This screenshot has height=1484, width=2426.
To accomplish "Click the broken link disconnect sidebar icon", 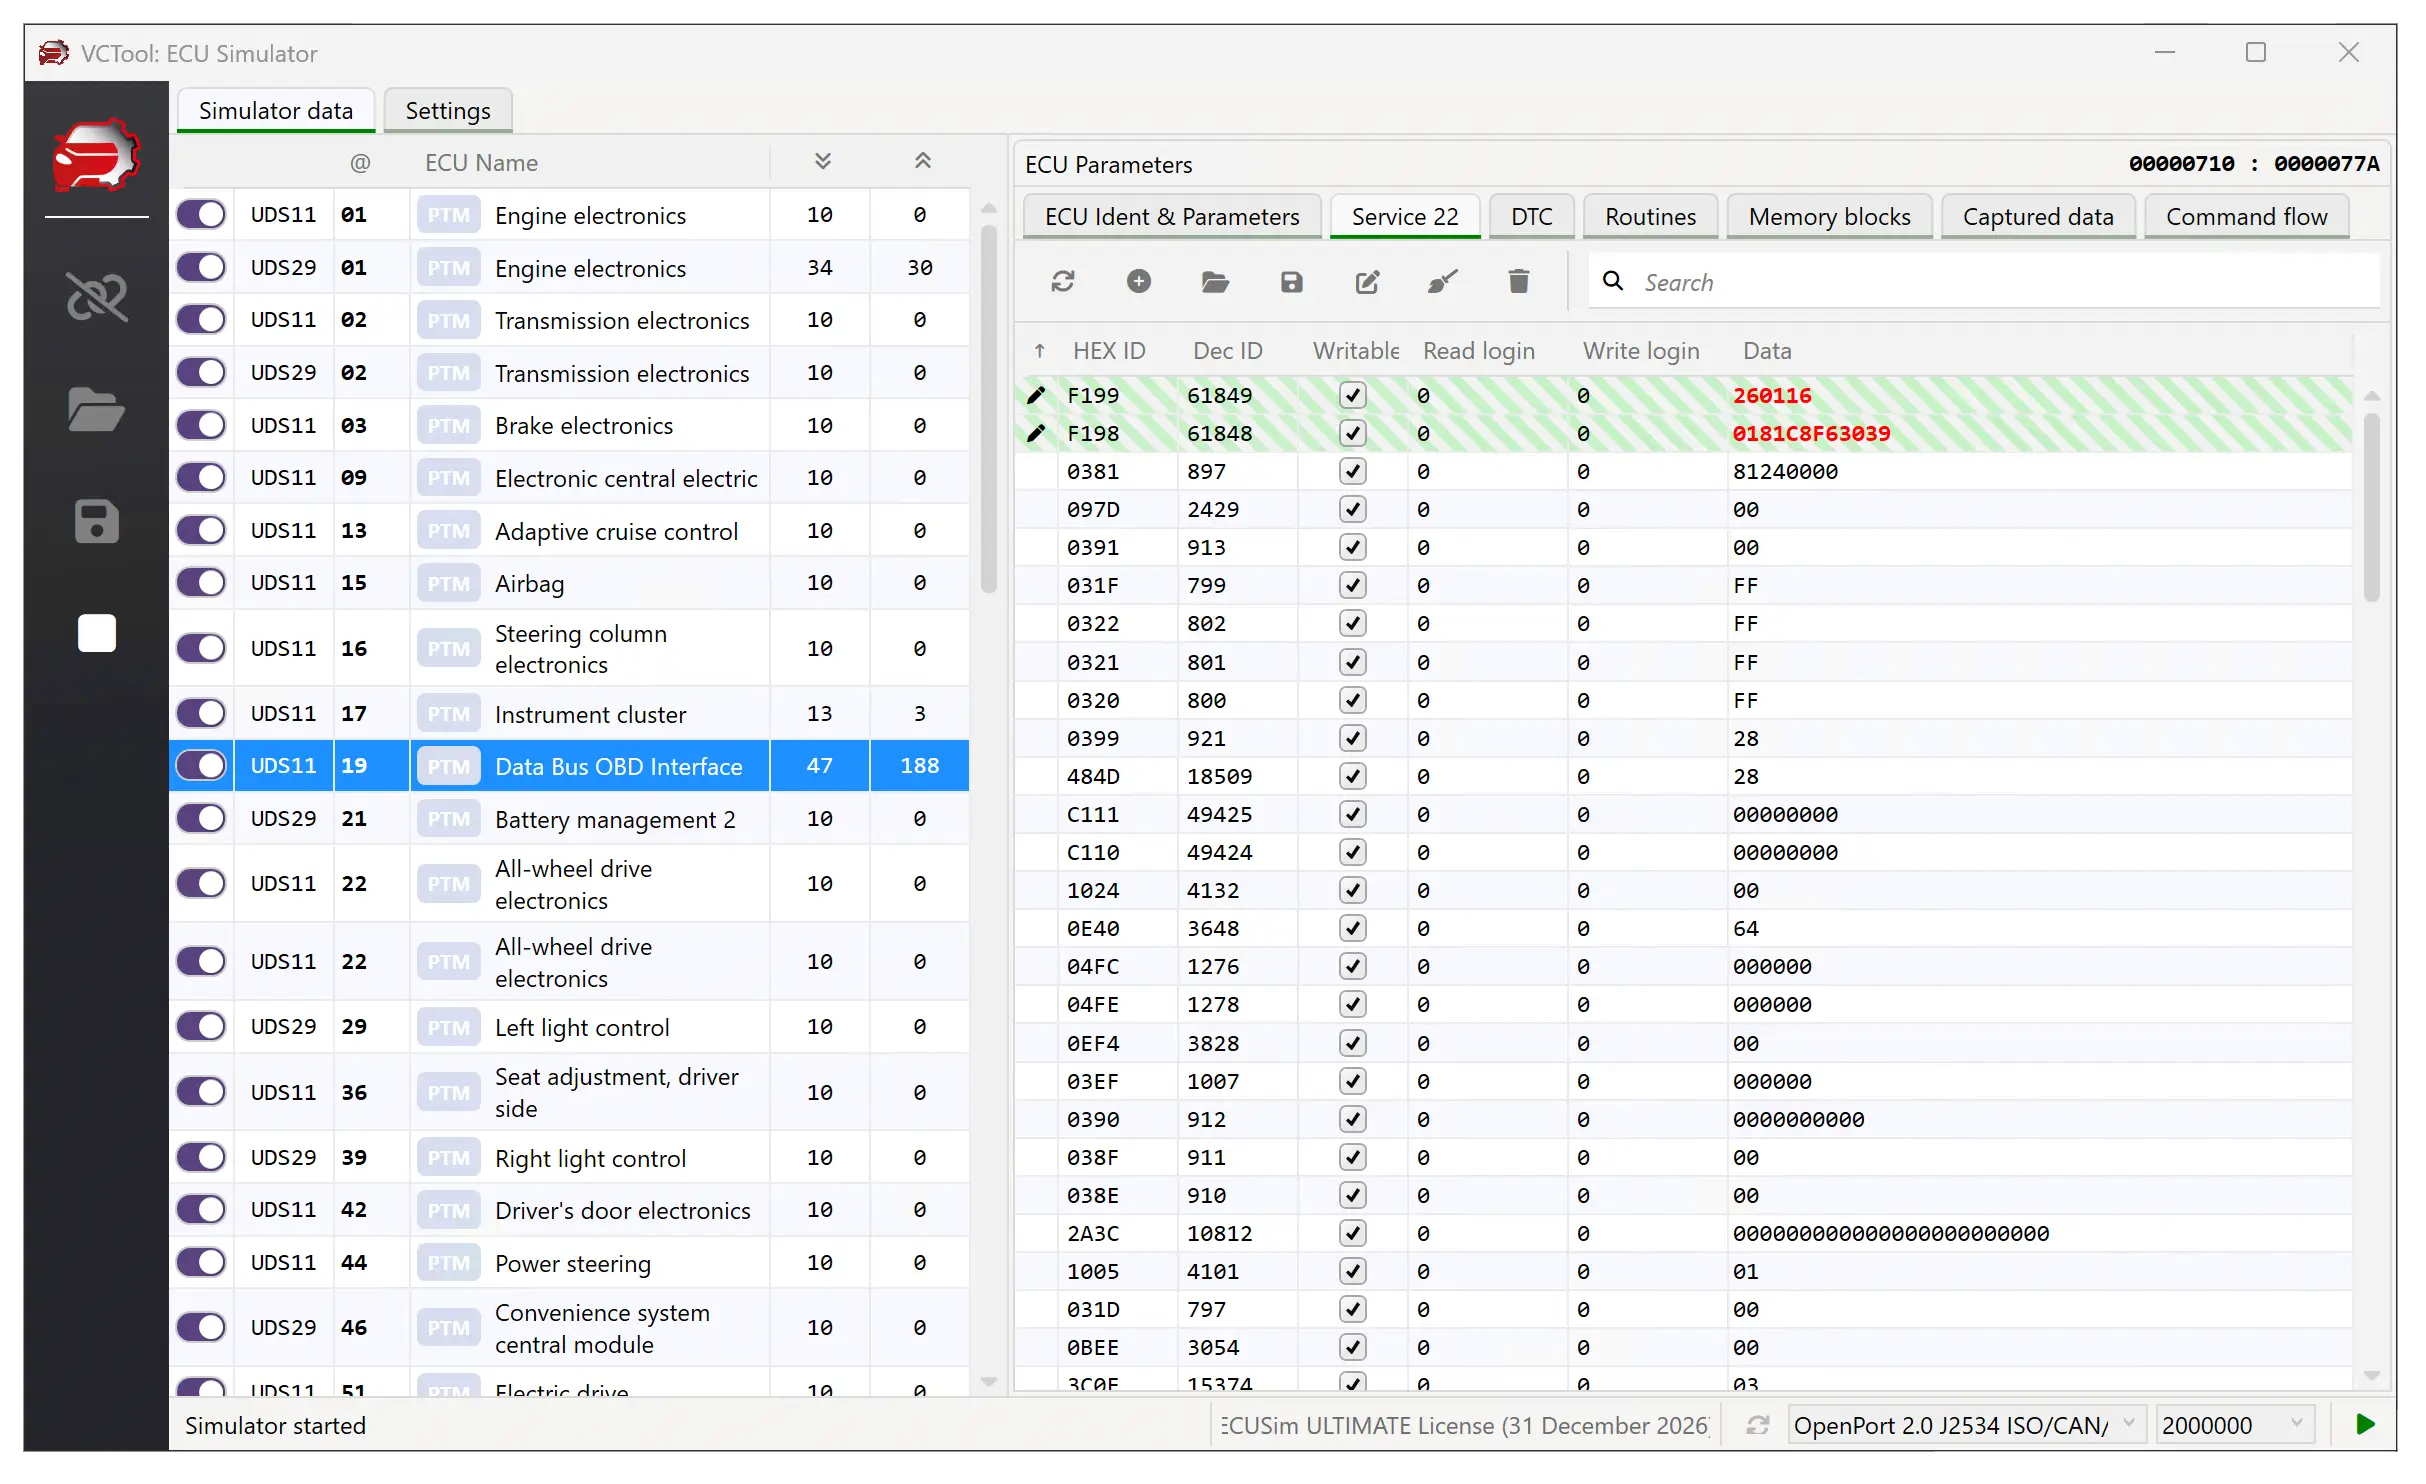I will coord(96,297).
